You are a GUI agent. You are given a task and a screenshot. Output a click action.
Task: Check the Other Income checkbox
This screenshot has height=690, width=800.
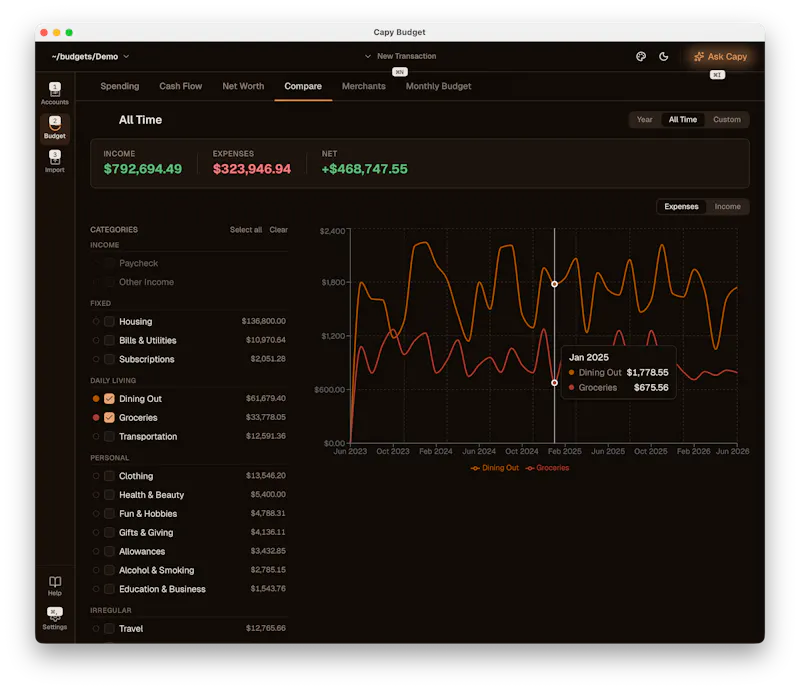pyautogui.click(x=109, y=282)
